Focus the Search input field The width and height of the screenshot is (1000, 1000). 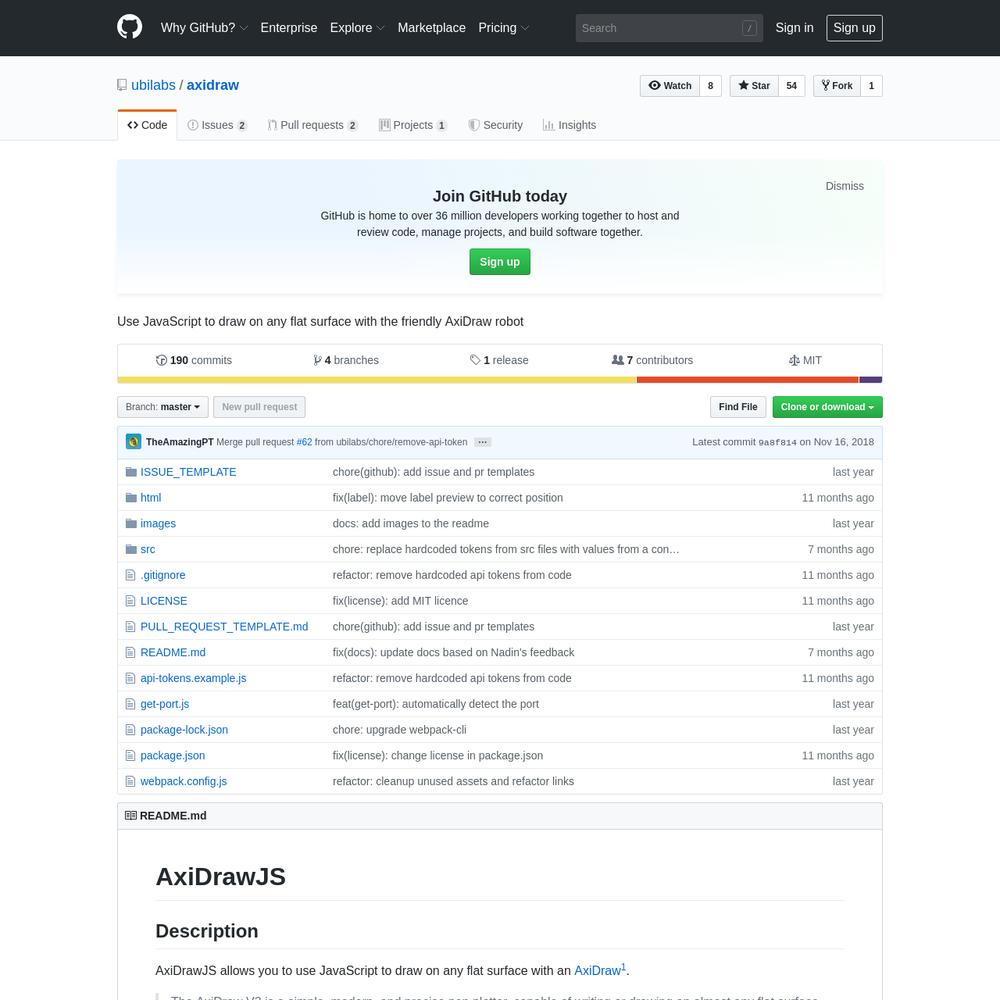(x=669, y=28)
